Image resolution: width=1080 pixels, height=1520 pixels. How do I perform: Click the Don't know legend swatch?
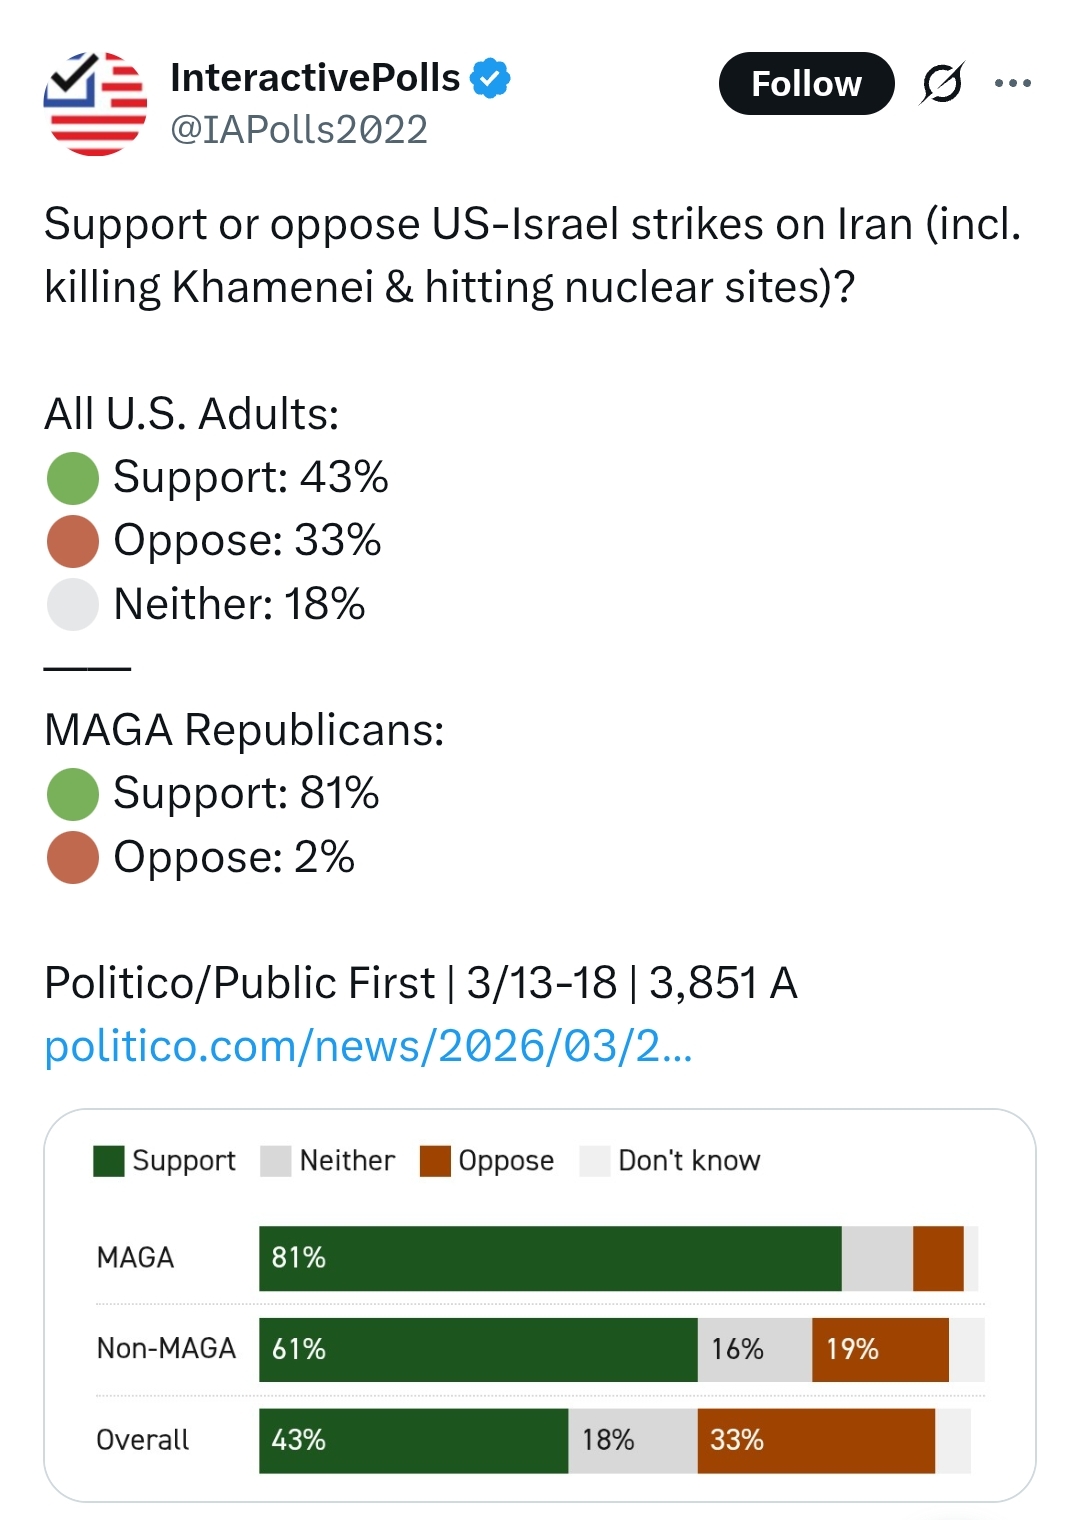595,1161
